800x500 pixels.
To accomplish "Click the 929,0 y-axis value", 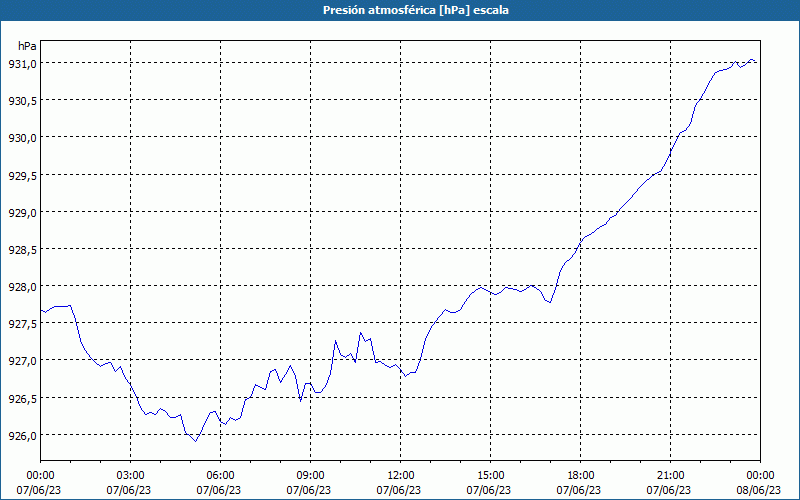I will (x=22, y=212).
